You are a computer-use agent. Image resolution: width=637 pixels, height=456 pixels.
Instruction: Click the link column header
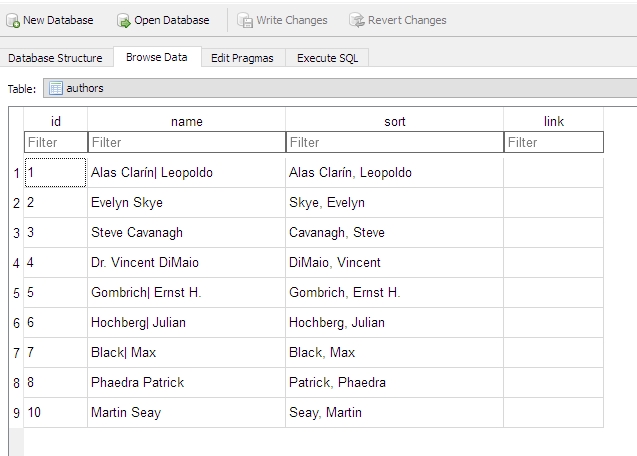[x=554, y=121]
